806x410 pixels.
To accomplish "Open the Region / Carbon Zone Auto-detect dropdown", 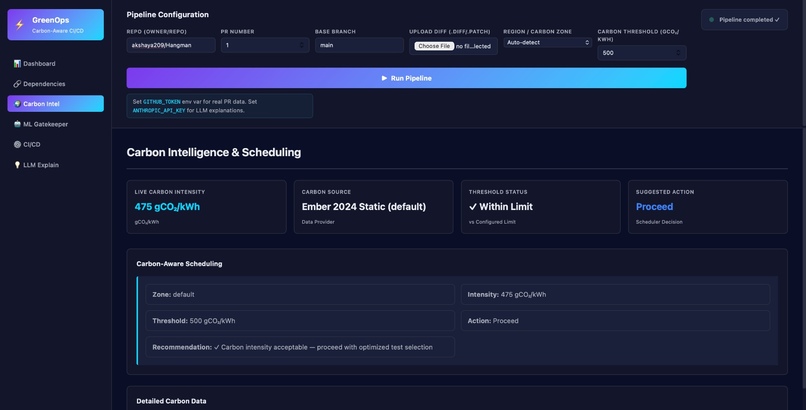I will click(x=547, y=43).
